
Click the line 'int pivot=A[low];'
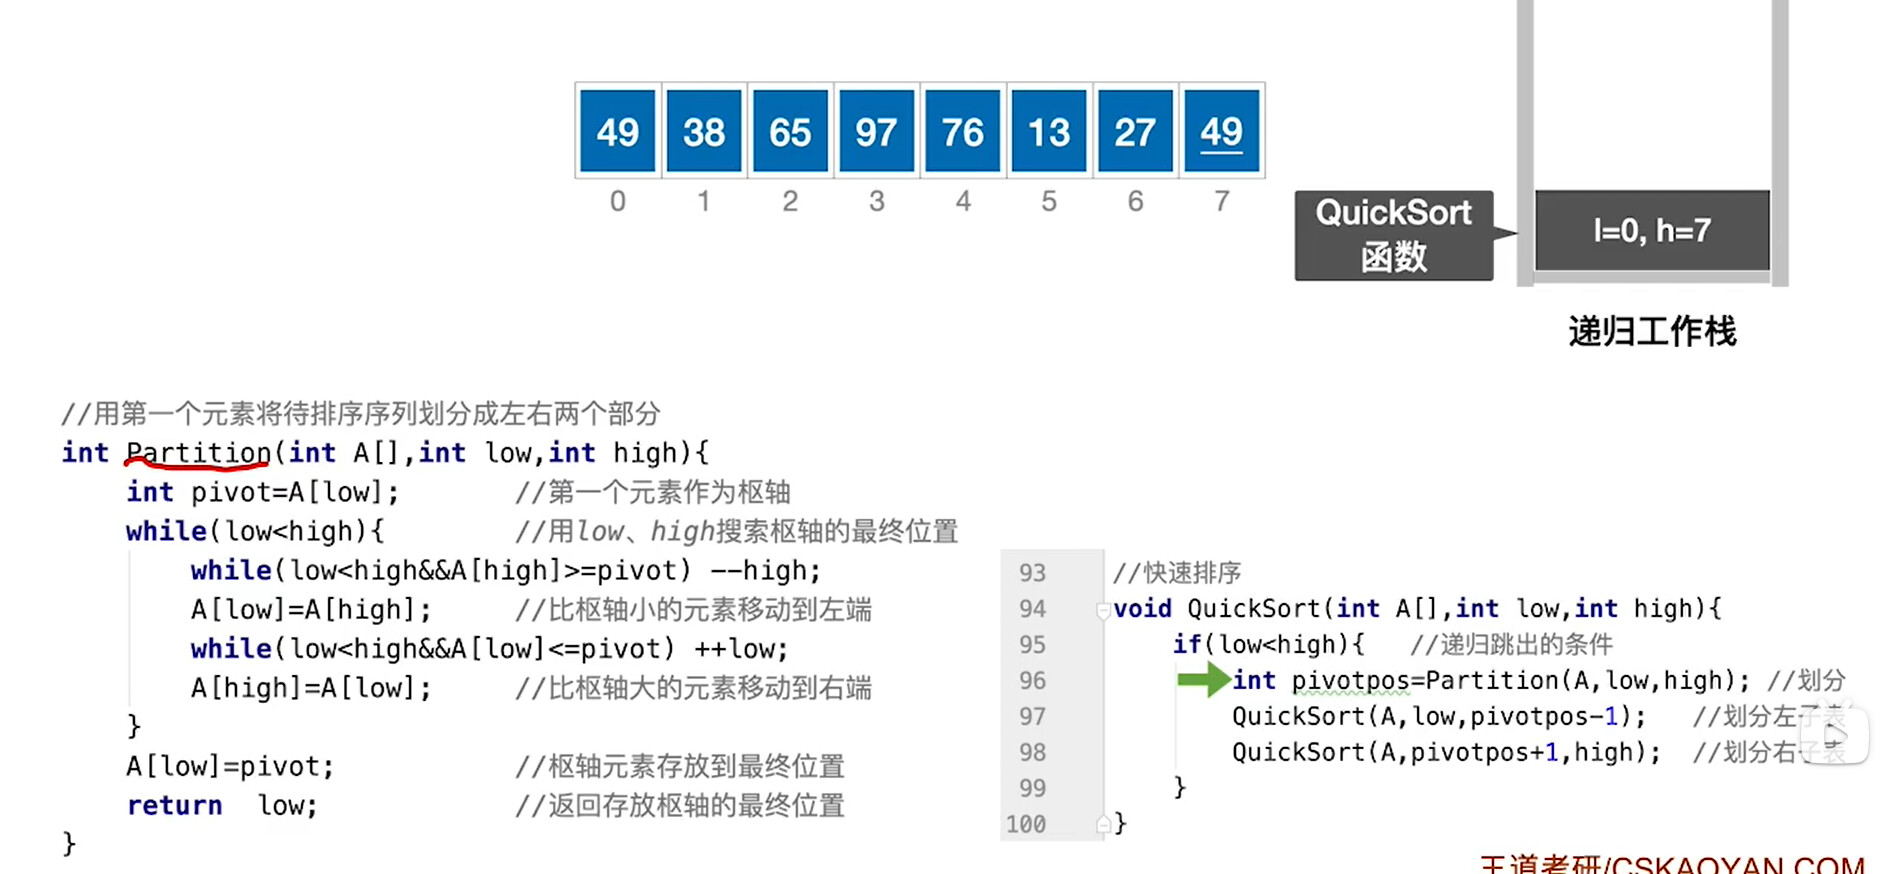click(262, 492)
